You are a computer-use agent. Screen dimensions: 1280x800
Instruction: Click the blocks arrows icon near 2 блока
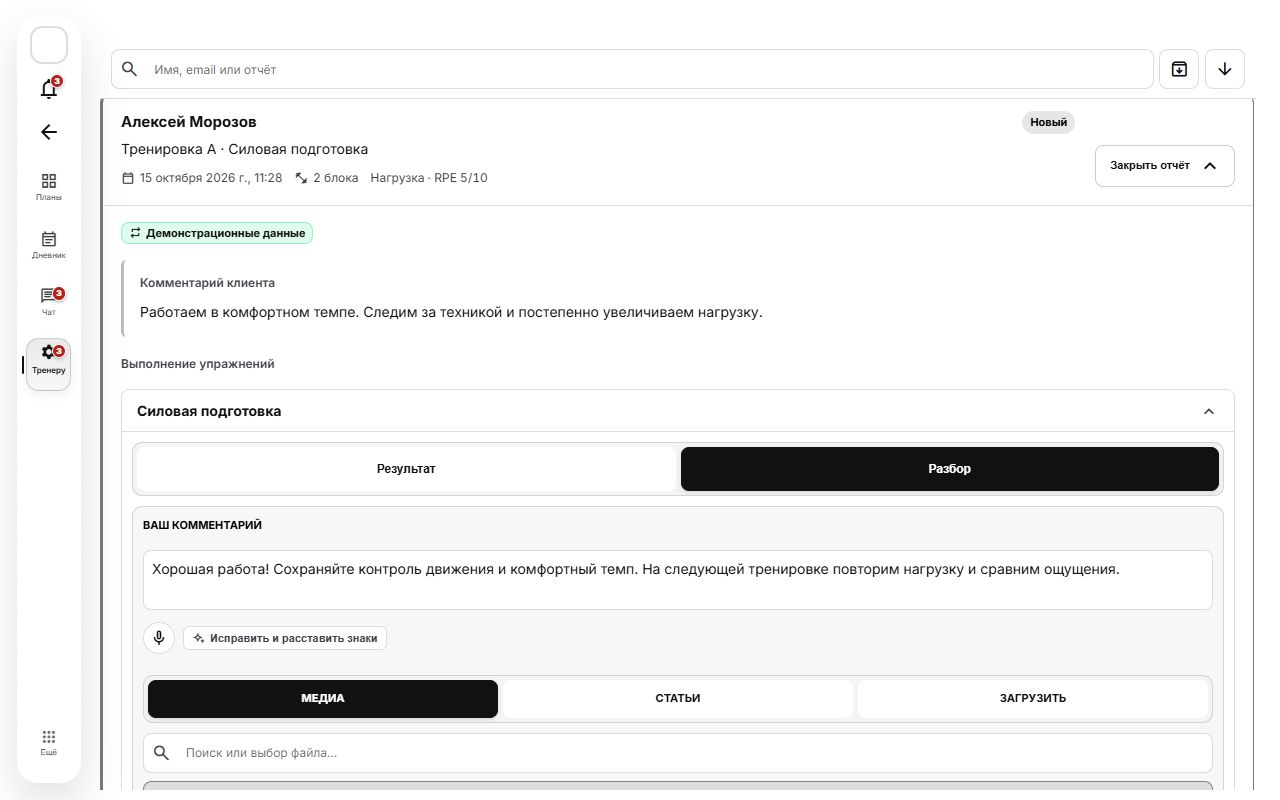point(301,178)
